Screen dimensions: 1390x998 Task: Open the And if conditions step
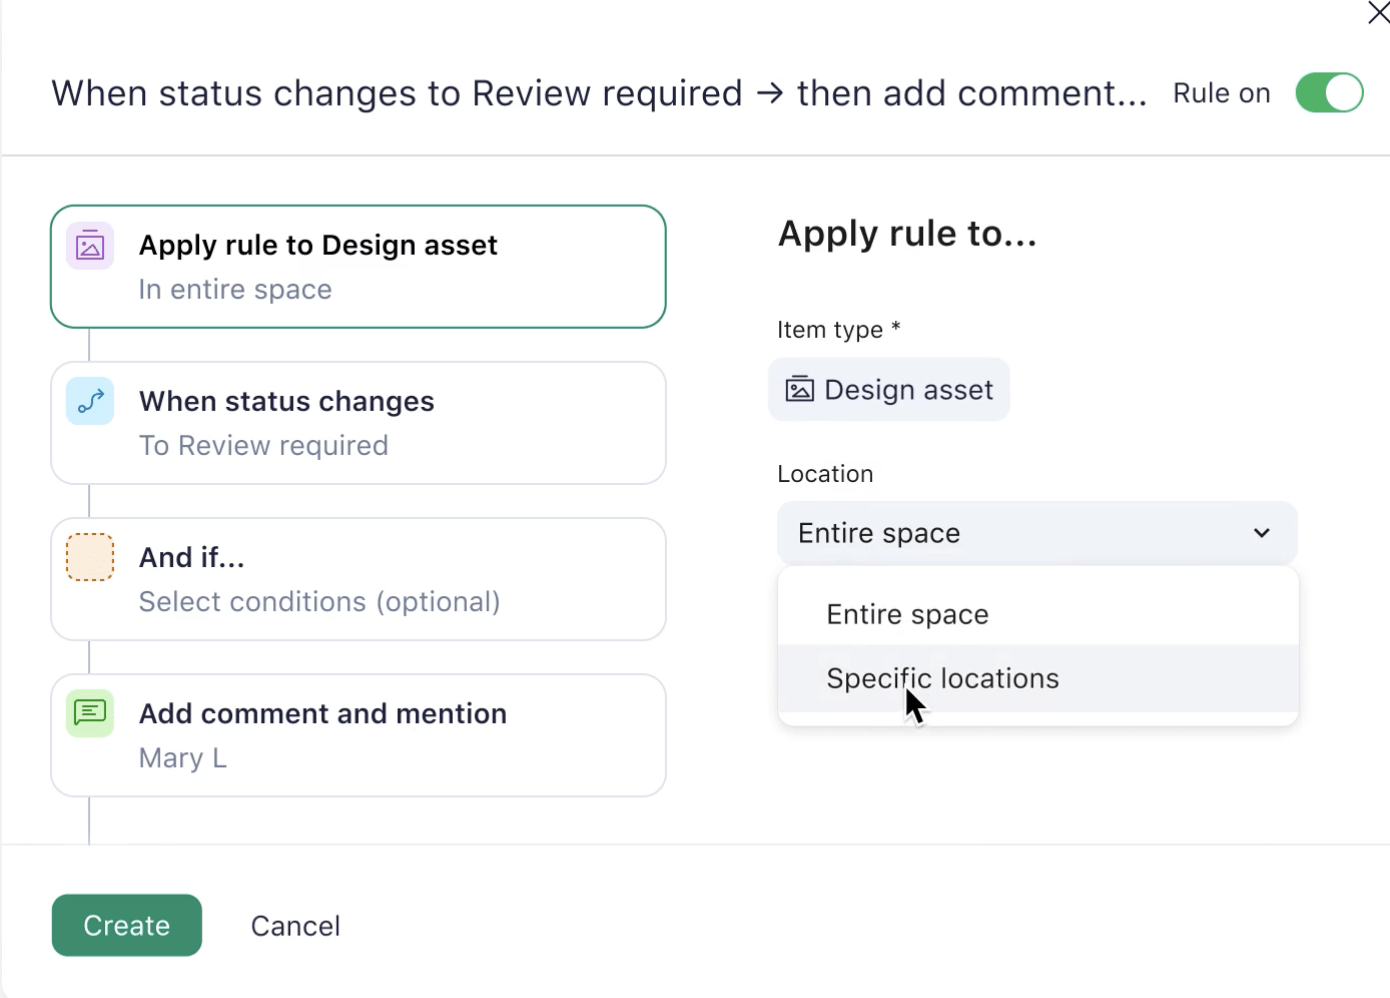point(358,579)
